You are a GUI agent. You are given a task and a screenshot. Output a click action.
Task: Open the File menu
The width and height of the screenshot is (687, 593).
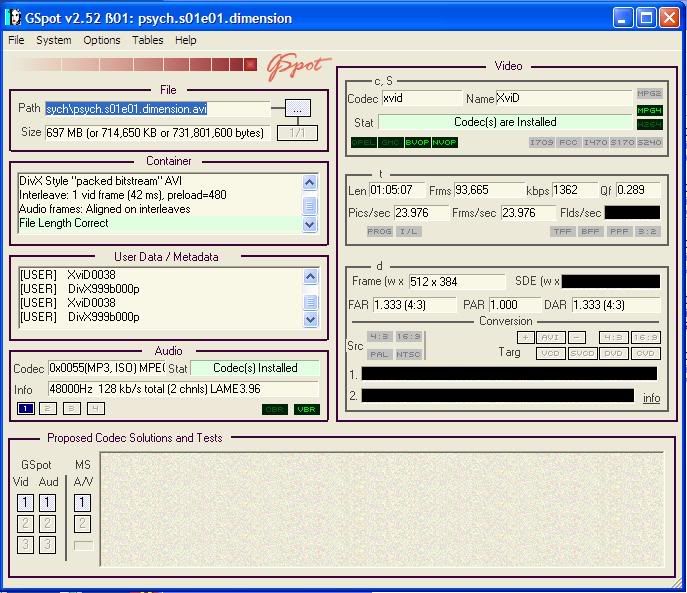tap(16, 40)
